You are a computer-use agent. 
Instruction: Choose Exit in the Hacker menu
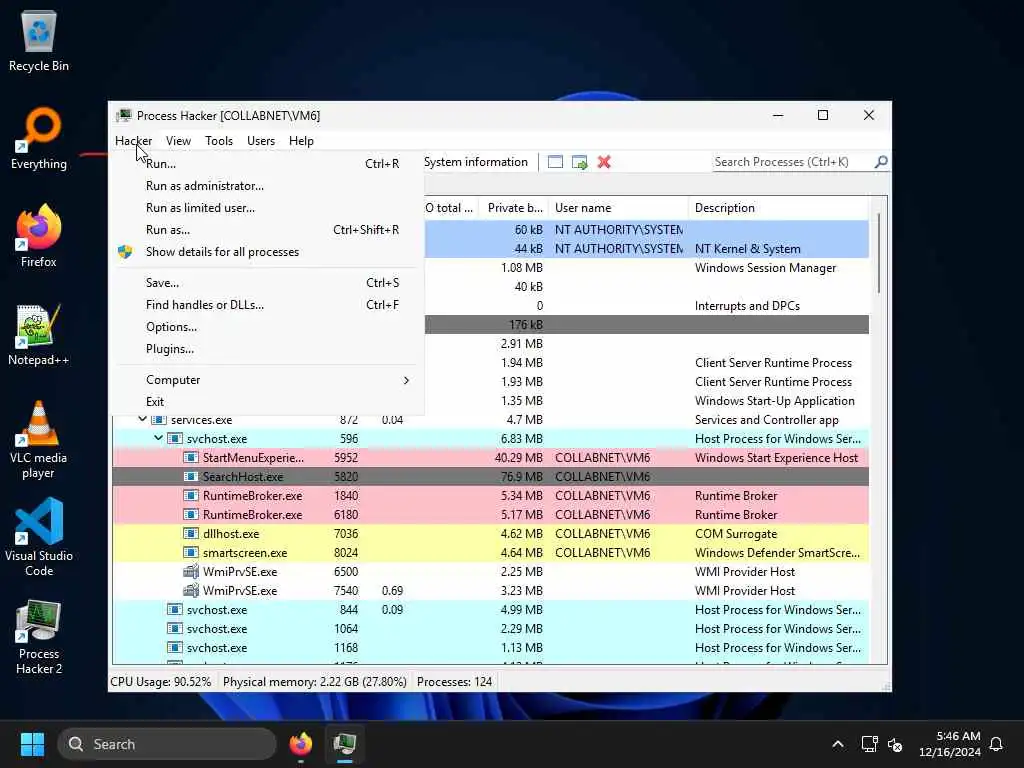pos(268,402)
